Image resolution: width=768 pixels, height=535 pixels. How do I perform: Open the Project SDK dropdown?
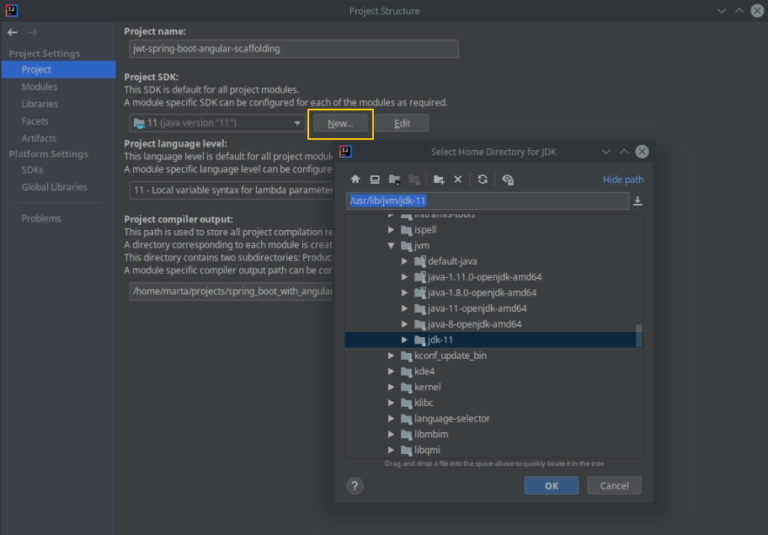coord(297,123)
